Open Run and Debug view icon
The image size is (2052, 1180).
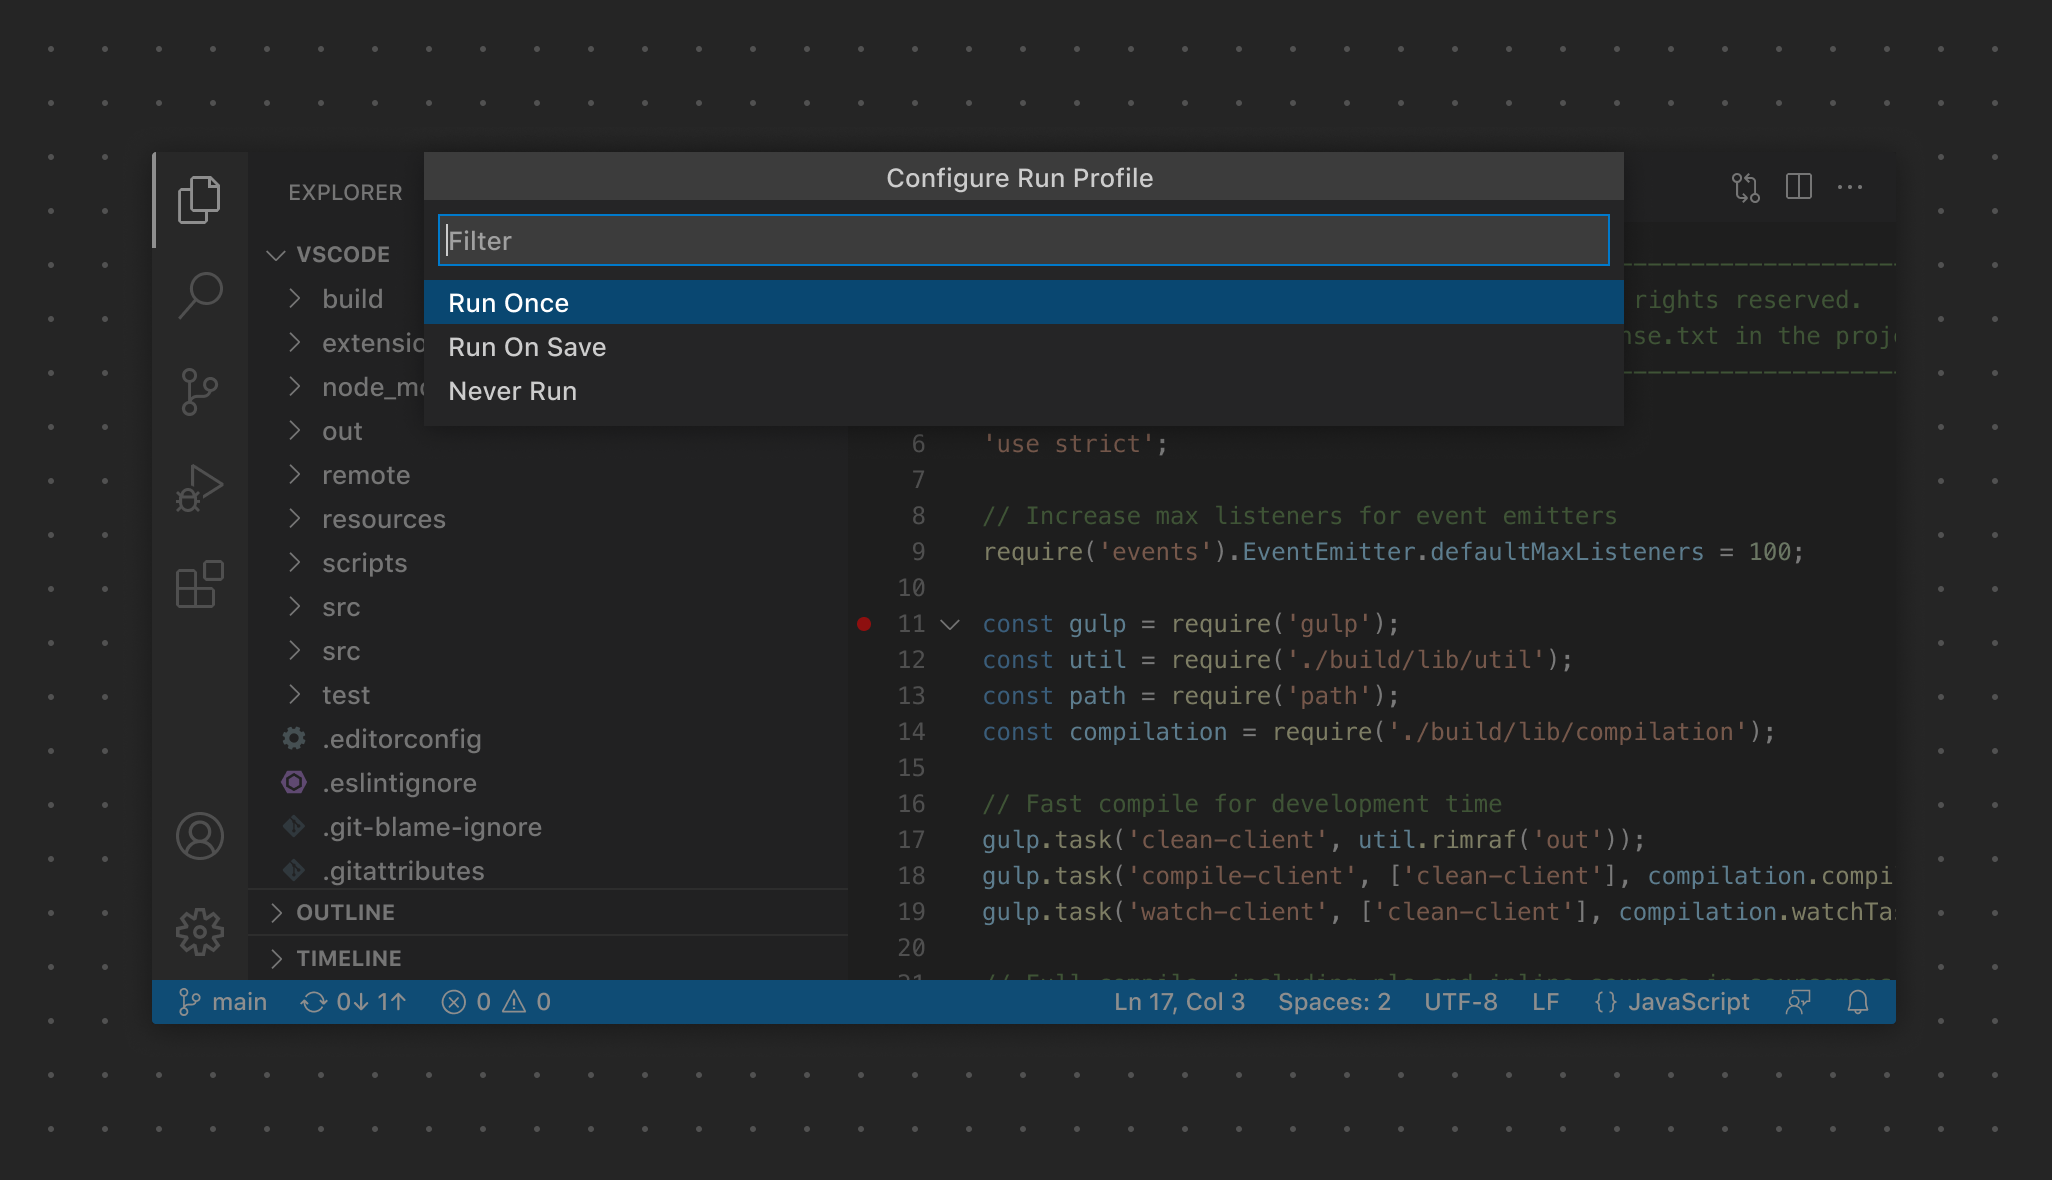point(199,488)
